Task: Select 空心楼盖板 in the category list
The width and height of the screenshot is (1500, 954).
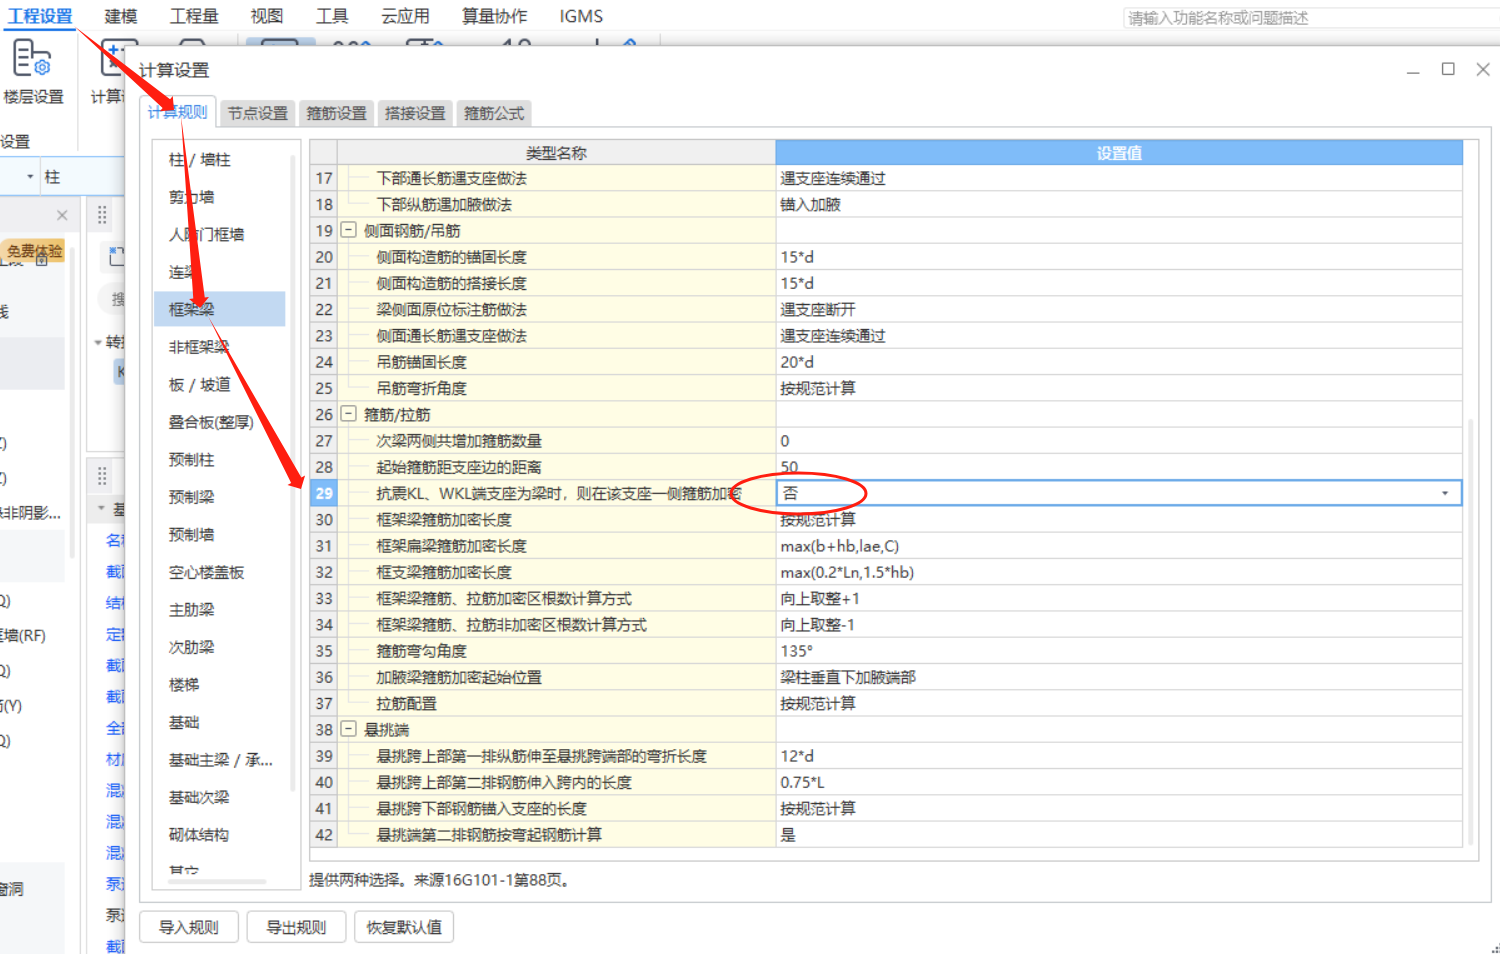Action: pyautogui.click(x=207, y=572)
